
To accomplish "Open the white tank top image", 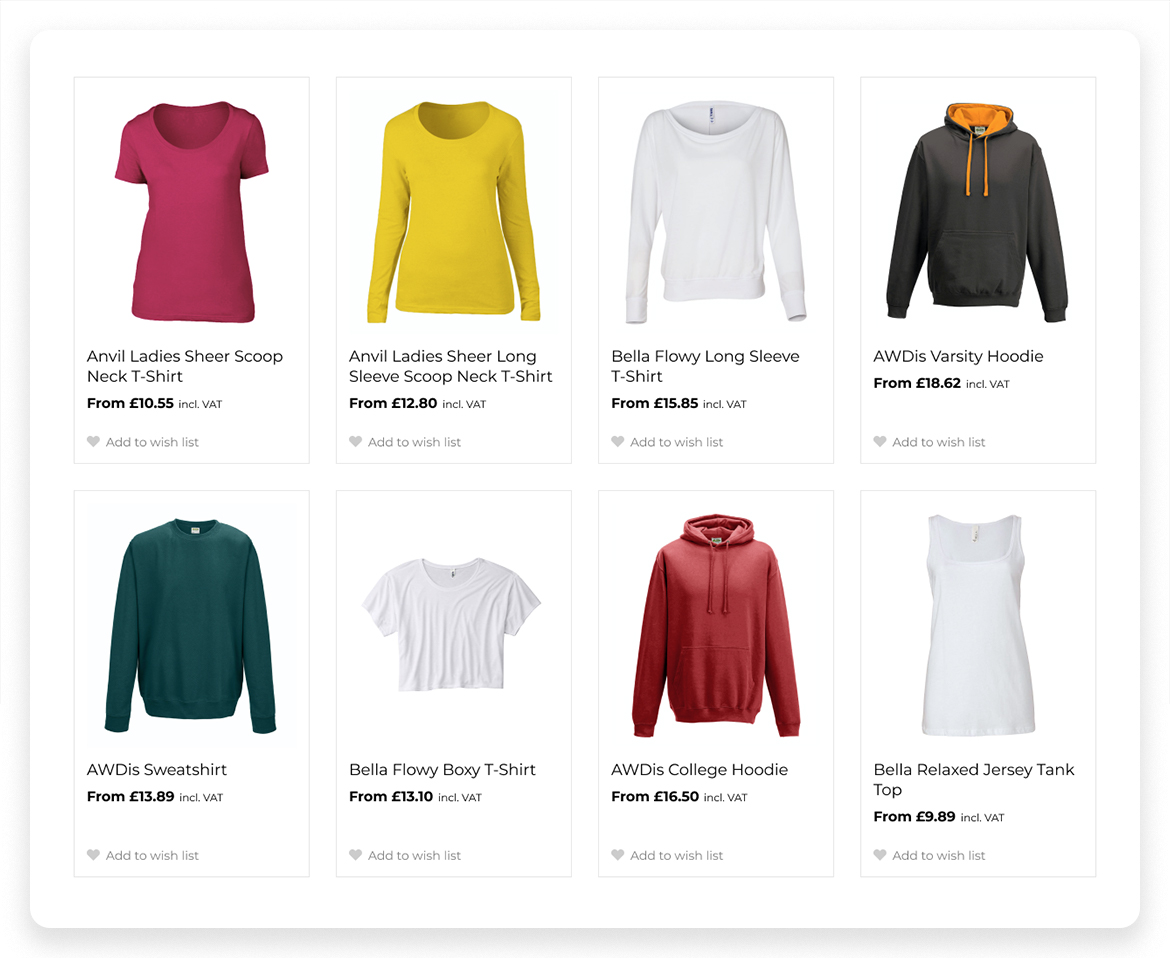I will 977,625.
